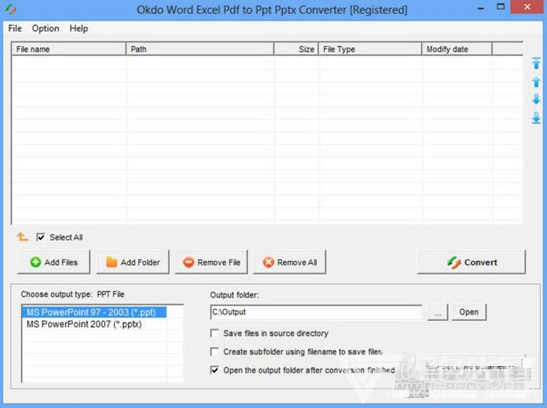Open the Option menu

(45, 28)
